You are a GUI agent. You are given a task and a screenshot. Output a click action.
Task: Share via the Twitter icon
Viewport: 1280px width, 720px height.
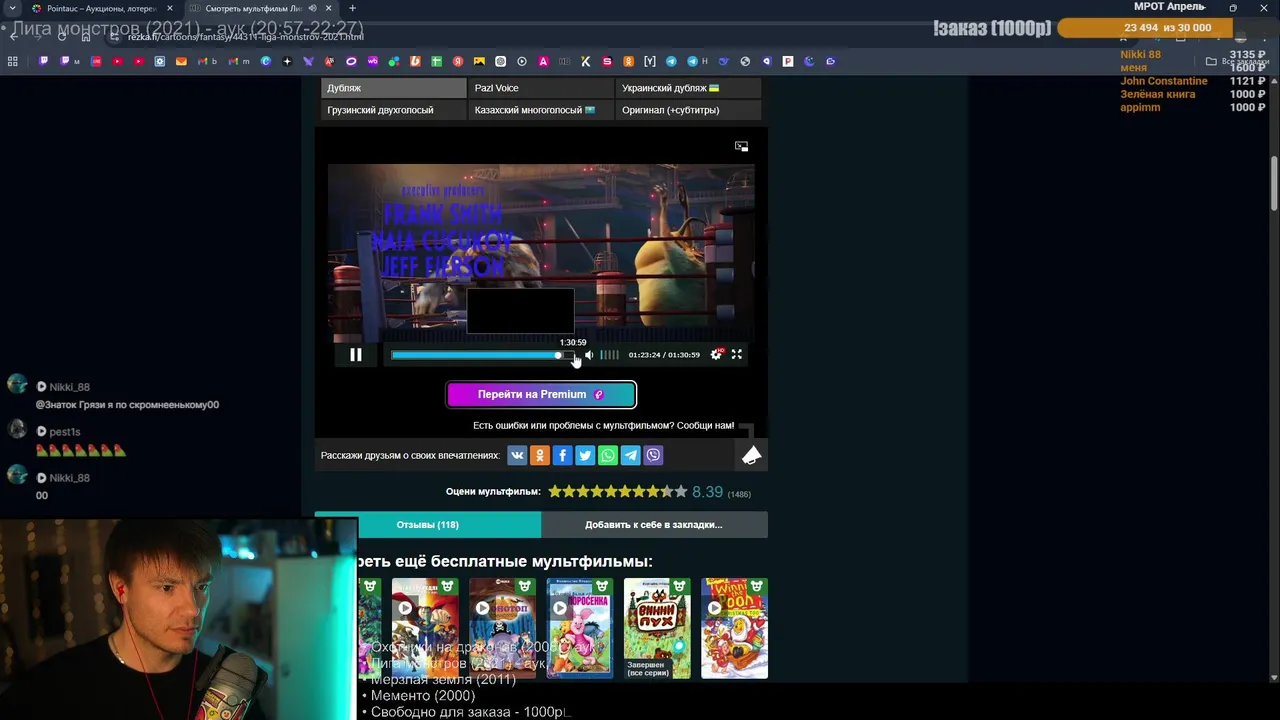(585, 455)
